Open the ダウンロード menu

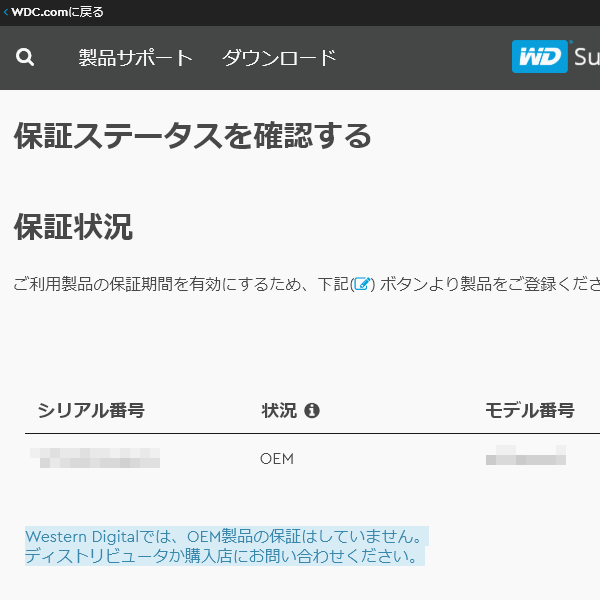(279, 58)
